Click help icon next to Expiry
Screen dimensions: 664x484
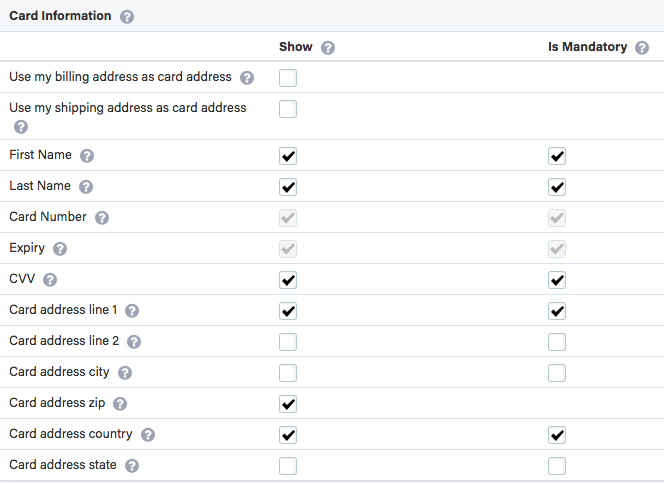tap(60, 249)
